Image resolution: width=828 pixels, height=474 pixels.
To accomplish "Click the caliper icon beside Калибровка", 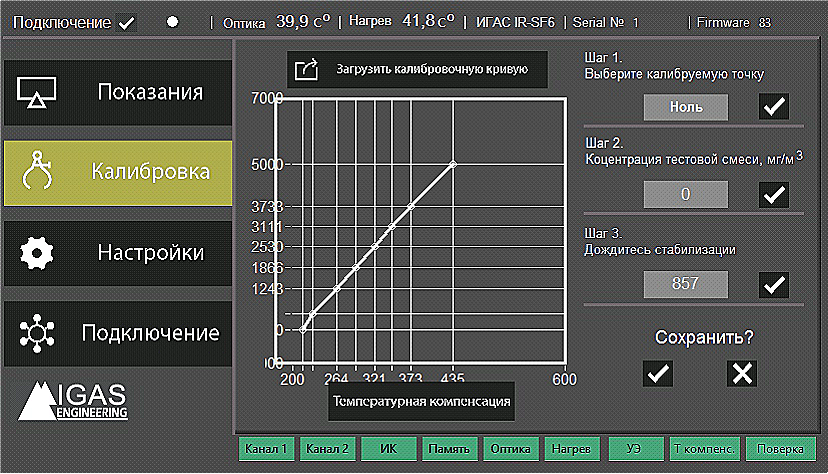I will pos(36,170).
